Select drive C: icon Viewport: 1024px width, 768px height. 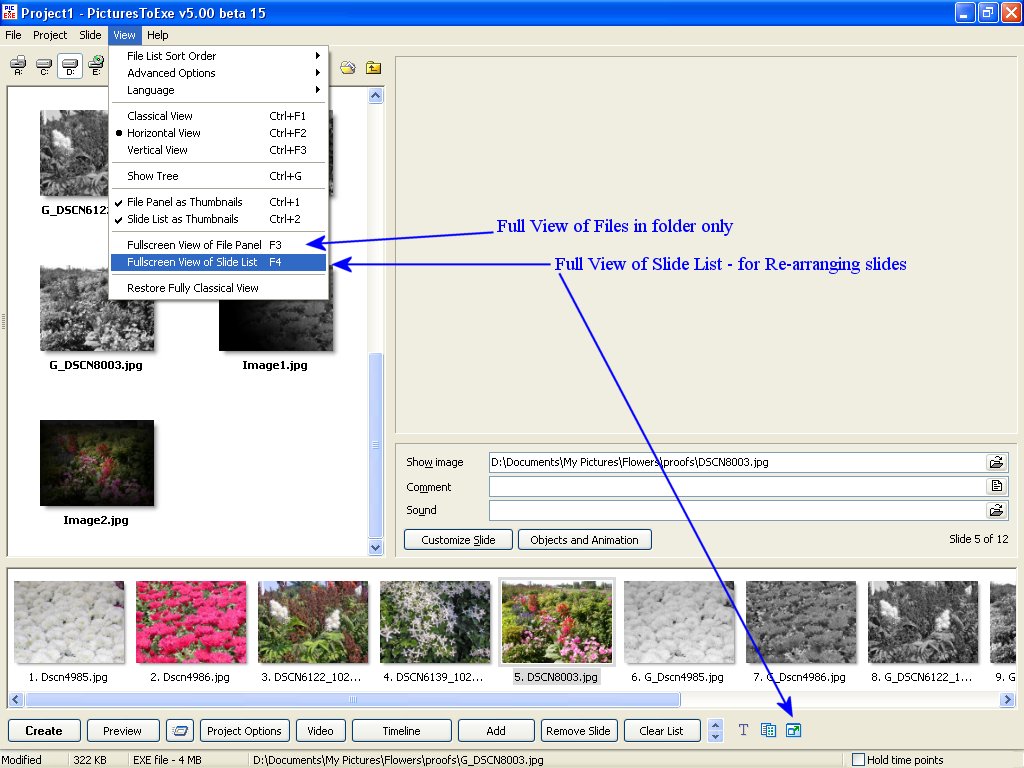(44, 65)
